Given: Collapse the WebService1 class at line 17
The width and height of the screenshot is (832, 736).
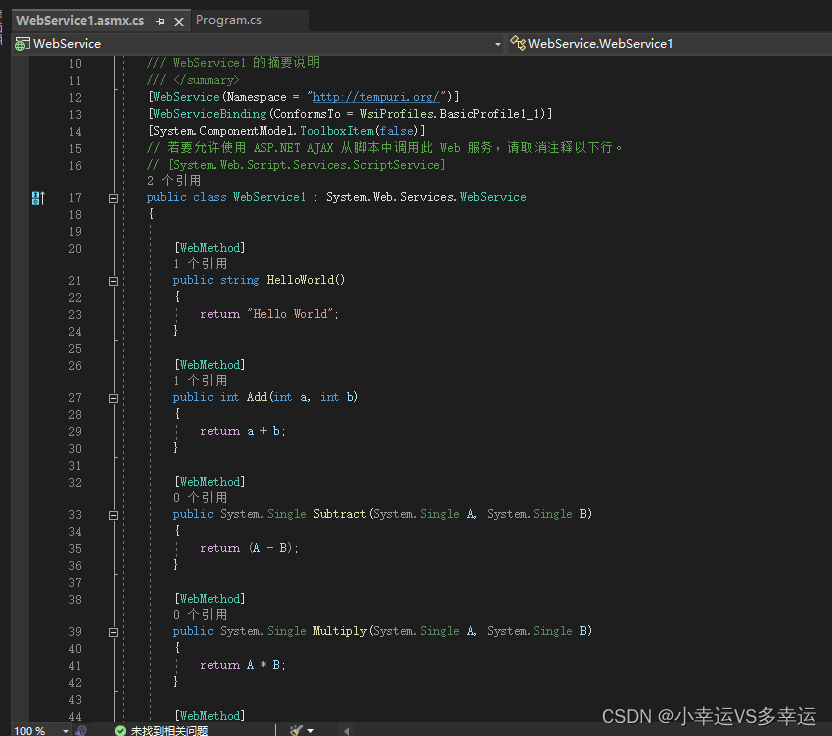Looking at the screenshot, I should [x=113, y=198].
